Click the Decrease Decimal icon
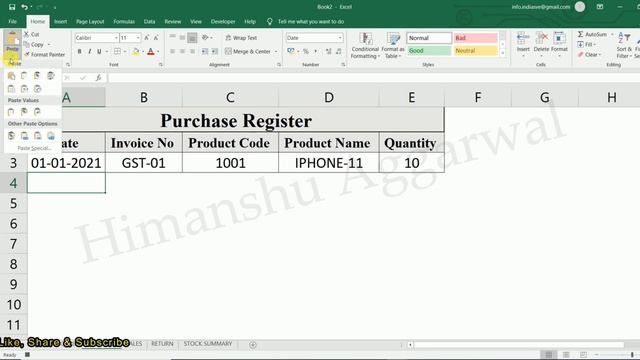The image size is (640, 360). 338,51
